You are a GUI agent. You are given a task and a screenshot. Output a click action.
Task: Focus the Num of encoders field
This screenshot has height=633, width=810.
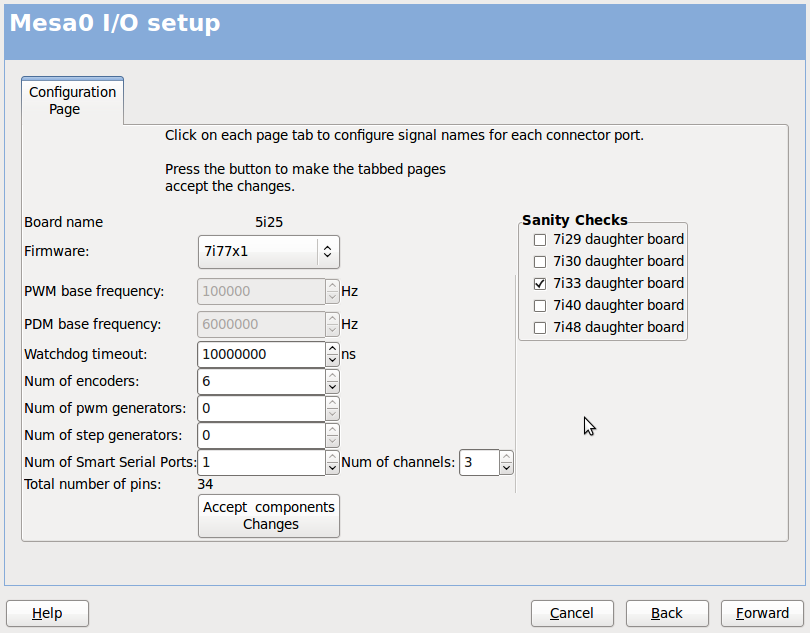point(261,381)
